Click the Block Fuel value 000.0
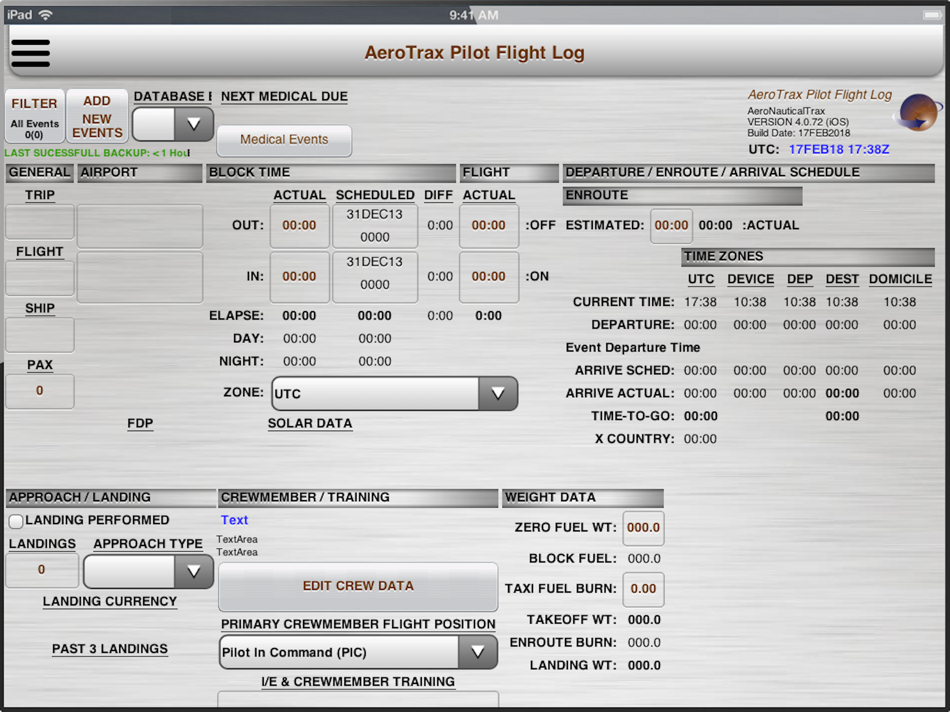Image resolution: width=950 pixels, height=712 pixels. click(644, 559)
